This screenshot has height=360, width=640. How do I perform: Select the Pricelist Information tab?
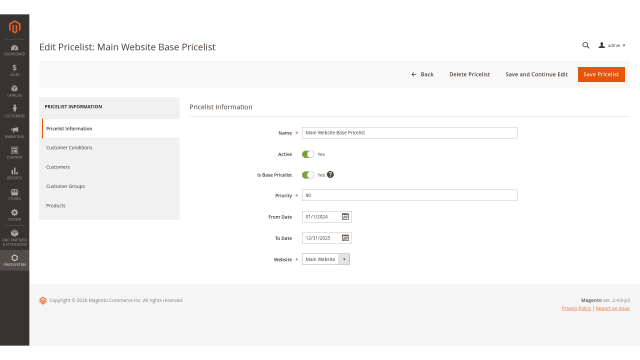point(111,129)
